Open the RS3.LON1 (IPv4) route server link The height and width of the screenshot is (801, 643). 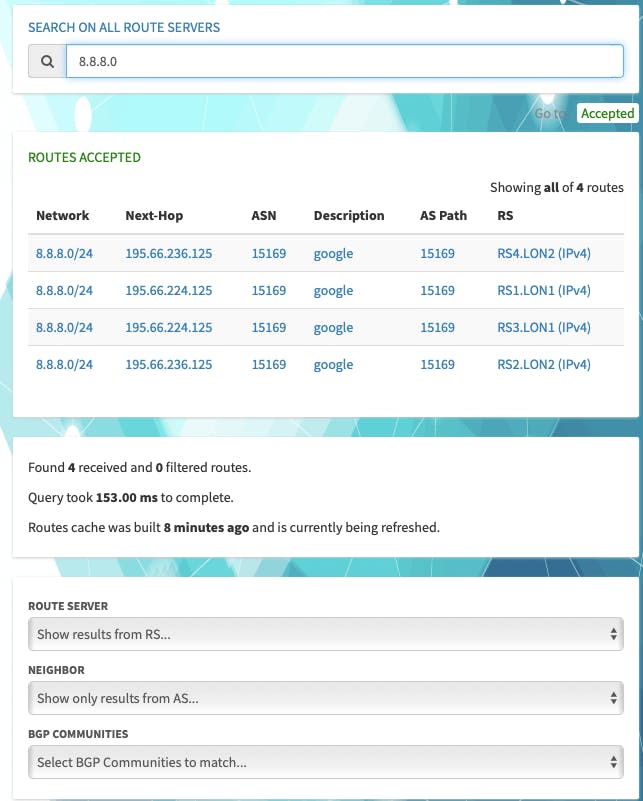543,328
